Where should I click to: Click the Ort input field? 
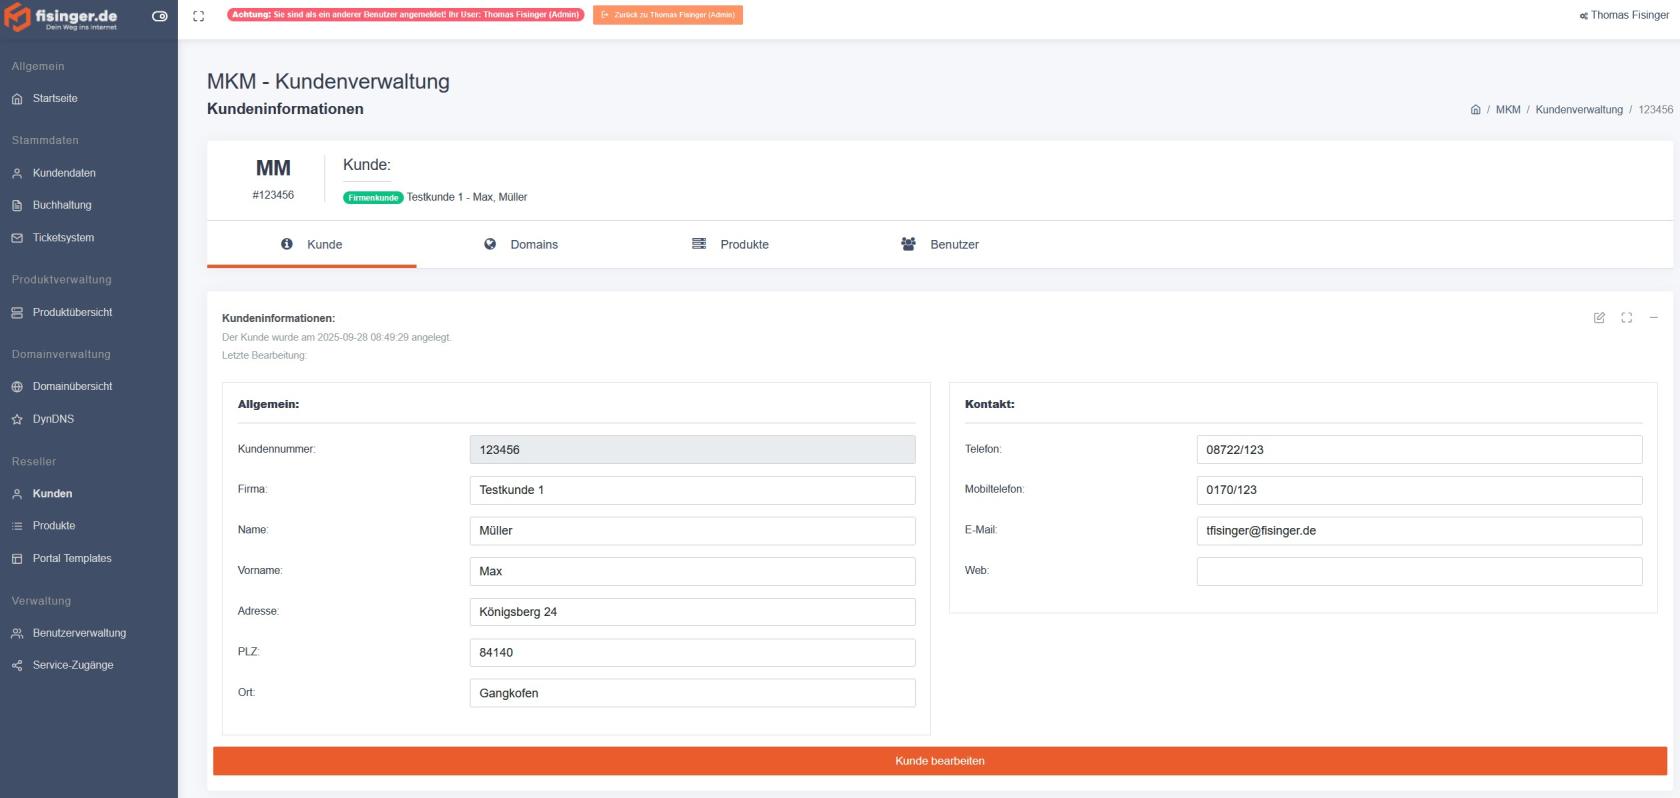coord(692,693)
